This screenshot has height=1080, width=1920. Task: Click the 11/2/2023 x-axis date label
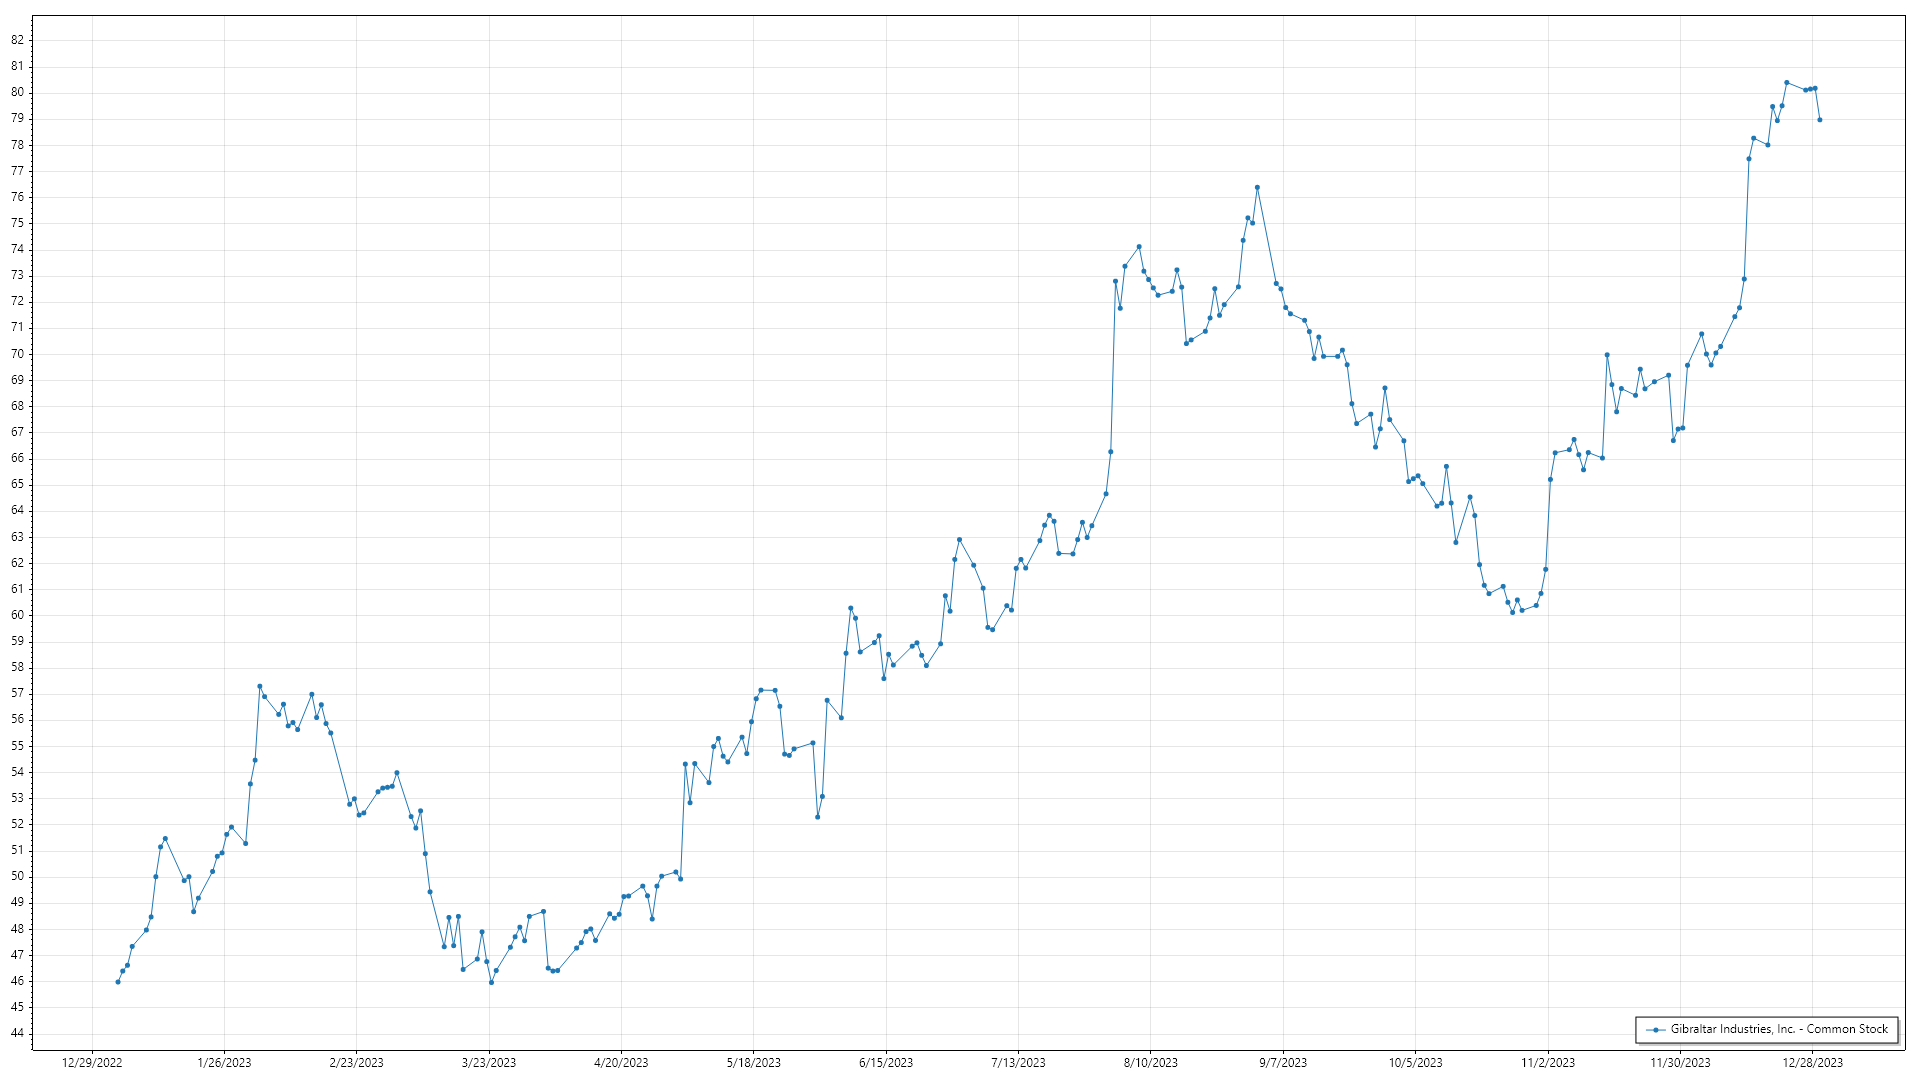[1548, 1063]
